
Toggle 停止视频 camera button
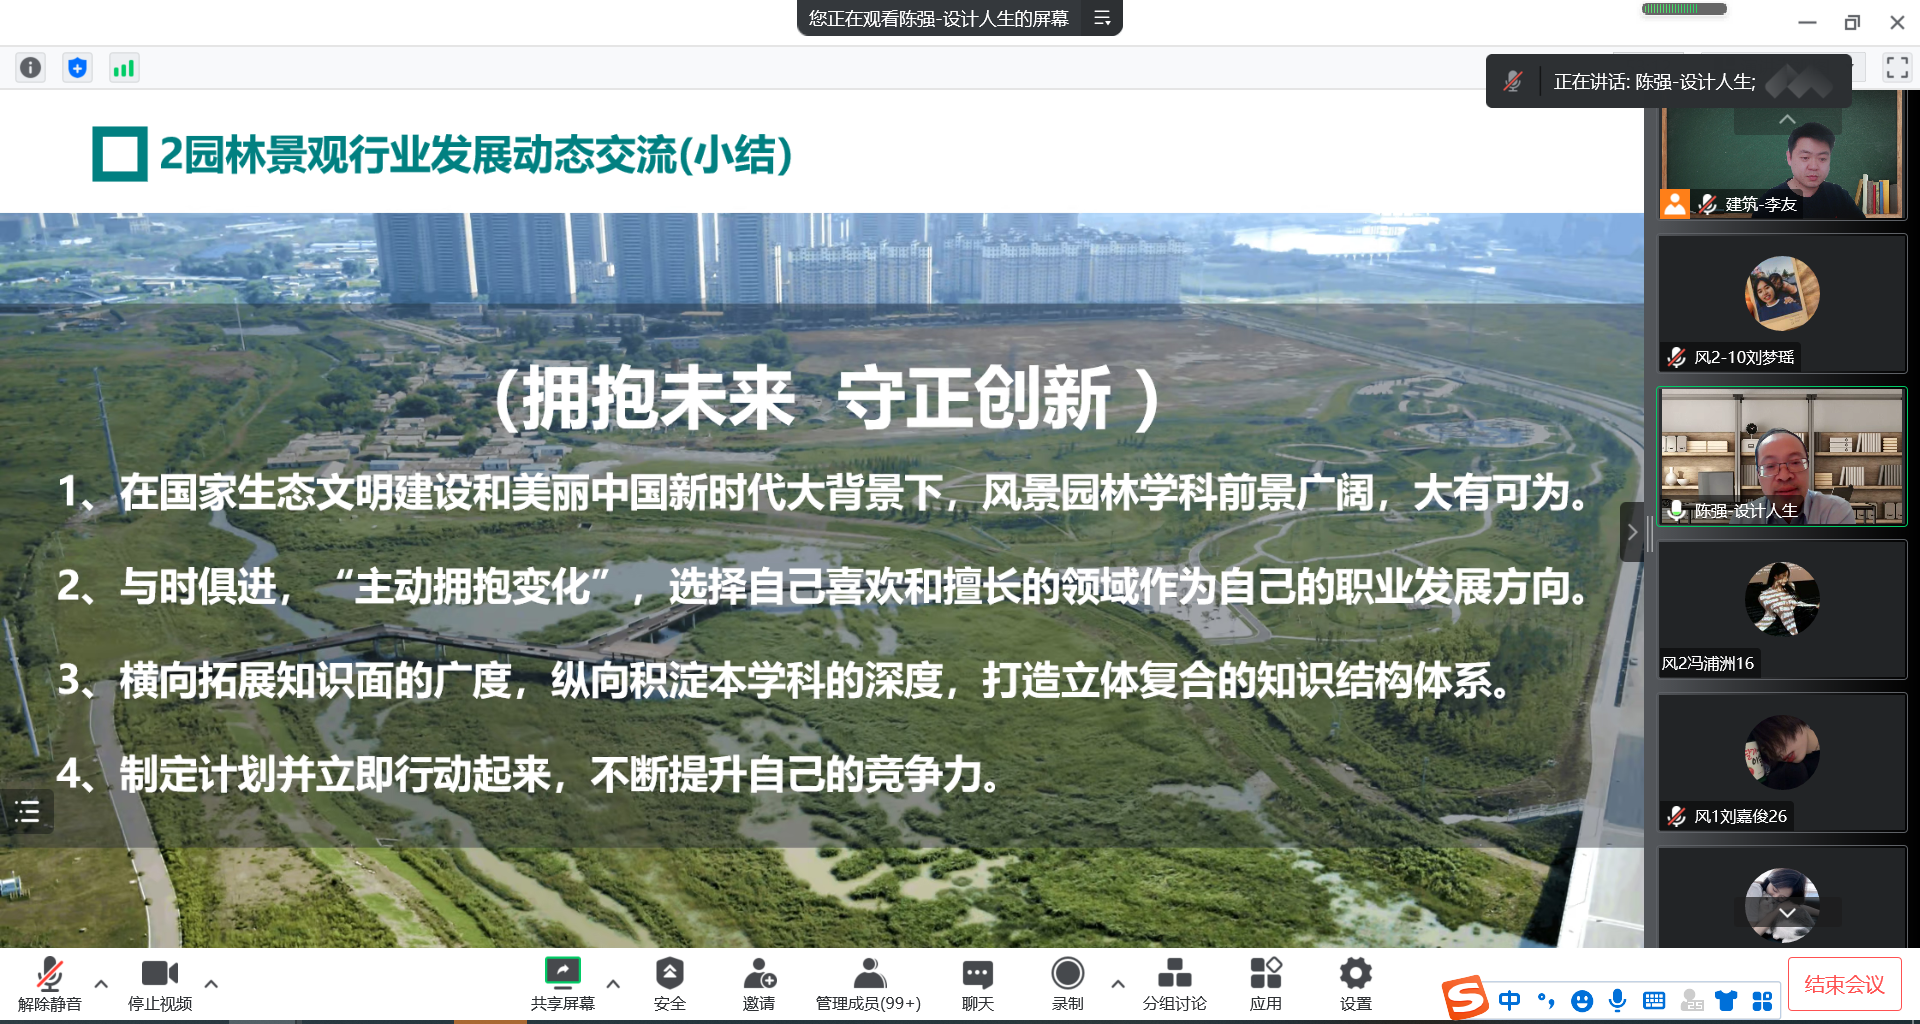[x=159, y=984]
